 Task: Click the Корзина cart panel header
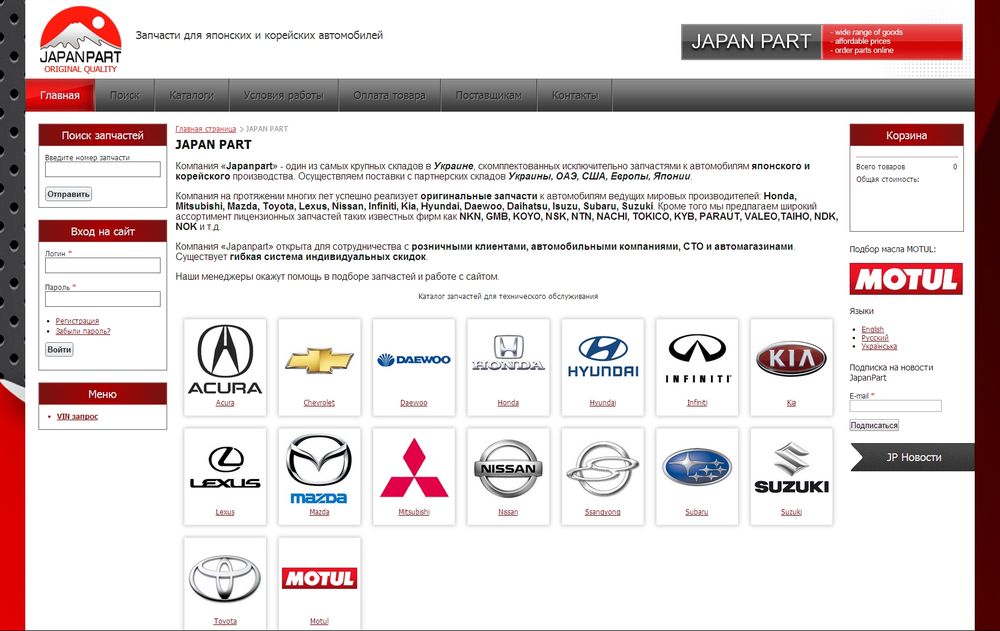tap(906, 135)
